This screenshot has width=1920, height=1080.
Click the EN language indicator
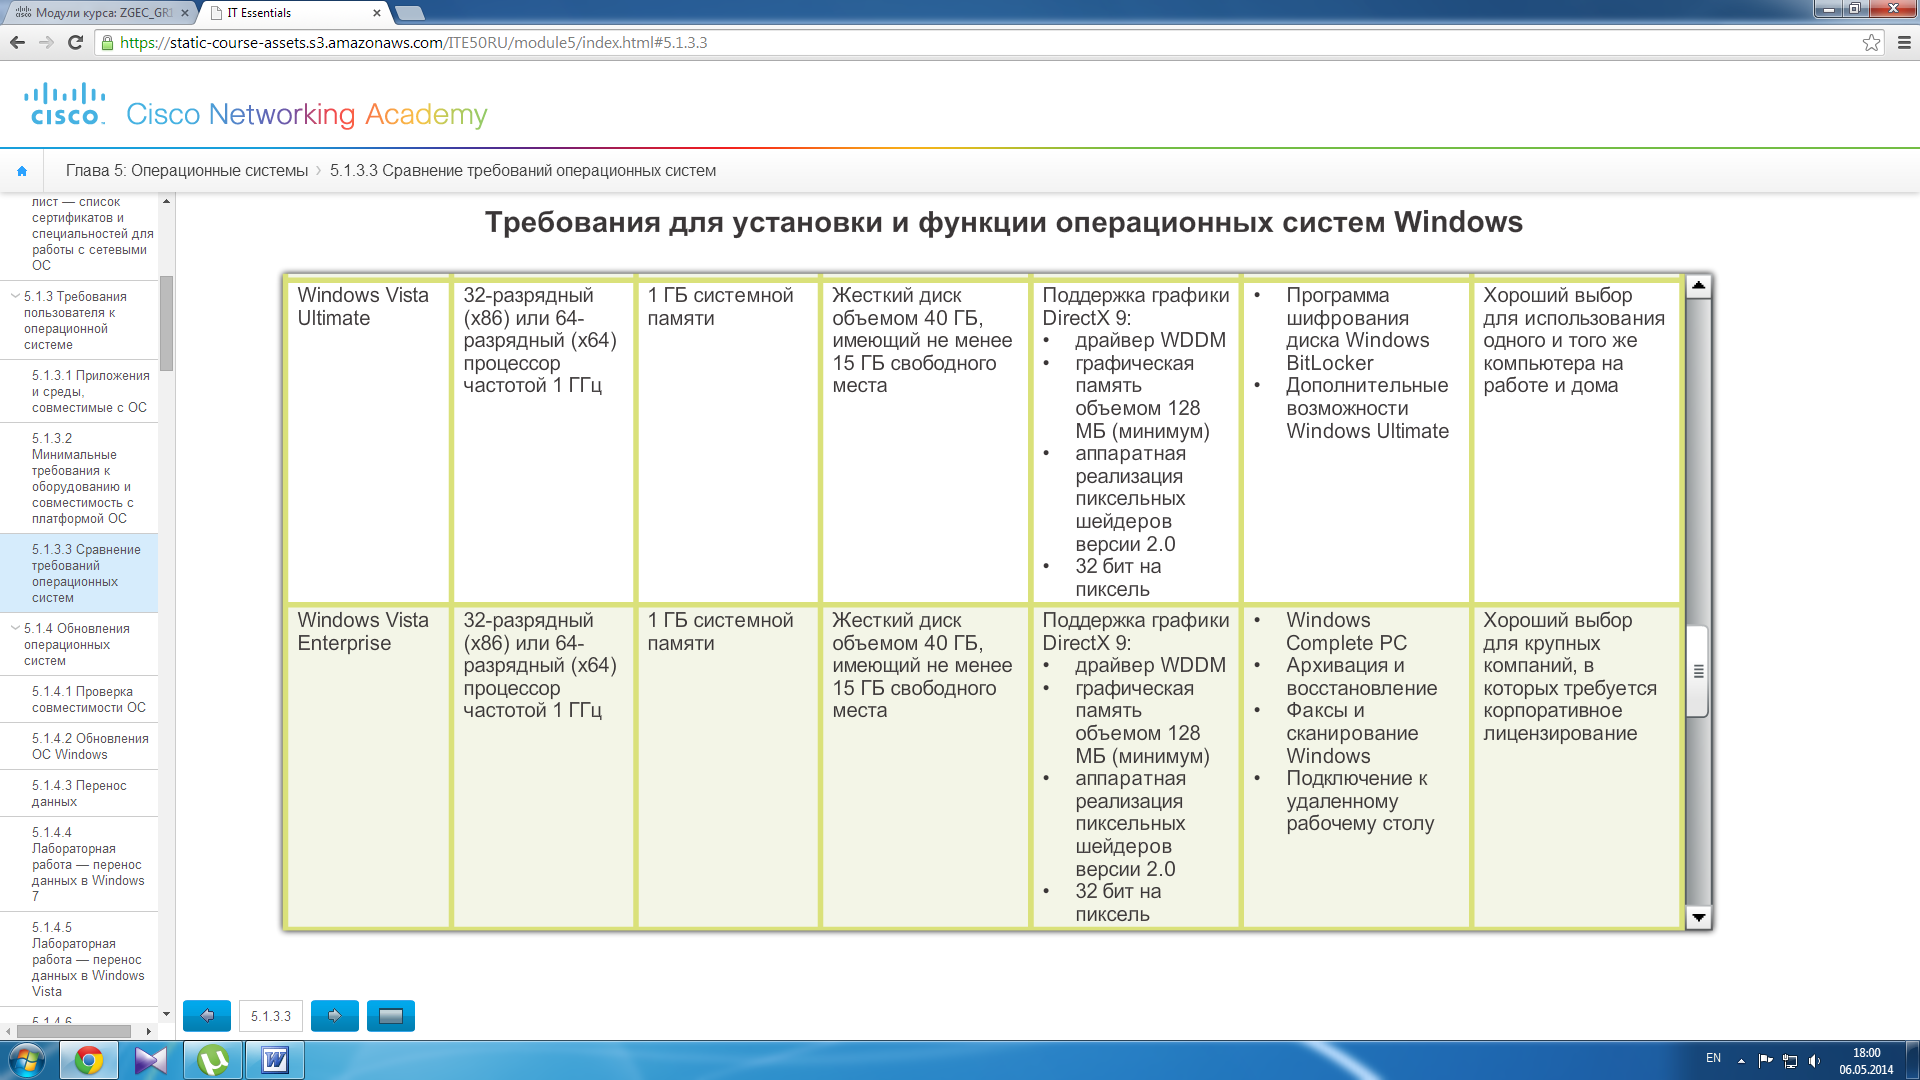[x=1713, y=1058]
